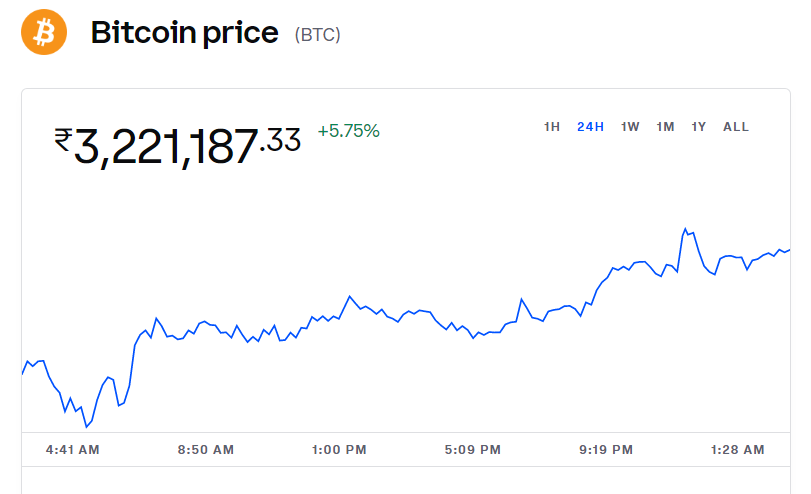Screen dimensions: 811x494
Task: Click the highest peak on the chart line
Action: (685, 229)
